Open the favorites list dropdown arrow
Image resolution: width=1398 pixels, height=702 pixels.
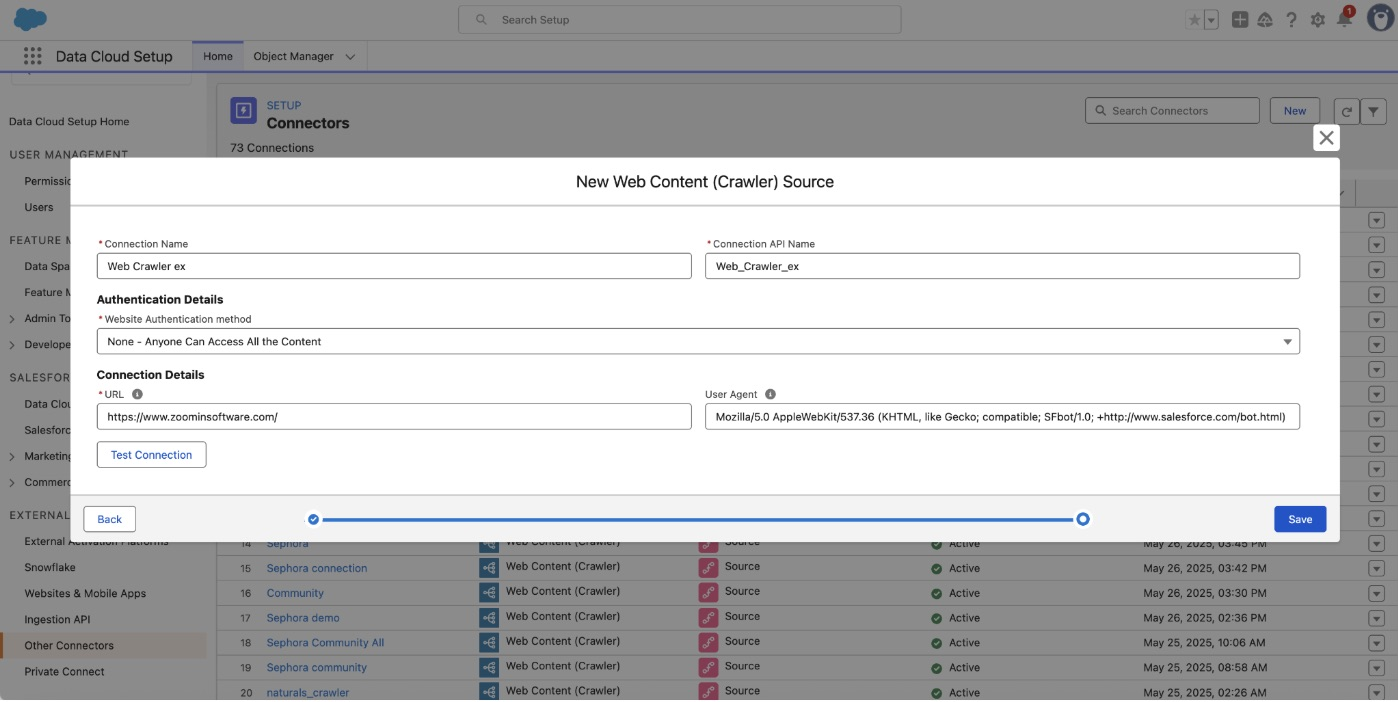click(1211, 20)
